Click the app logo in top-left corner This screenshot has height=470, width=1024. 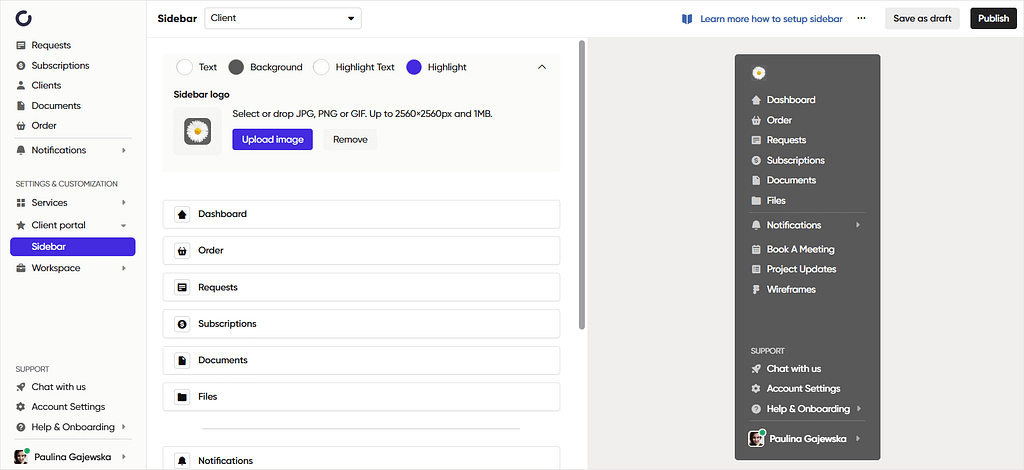point(24,18)
